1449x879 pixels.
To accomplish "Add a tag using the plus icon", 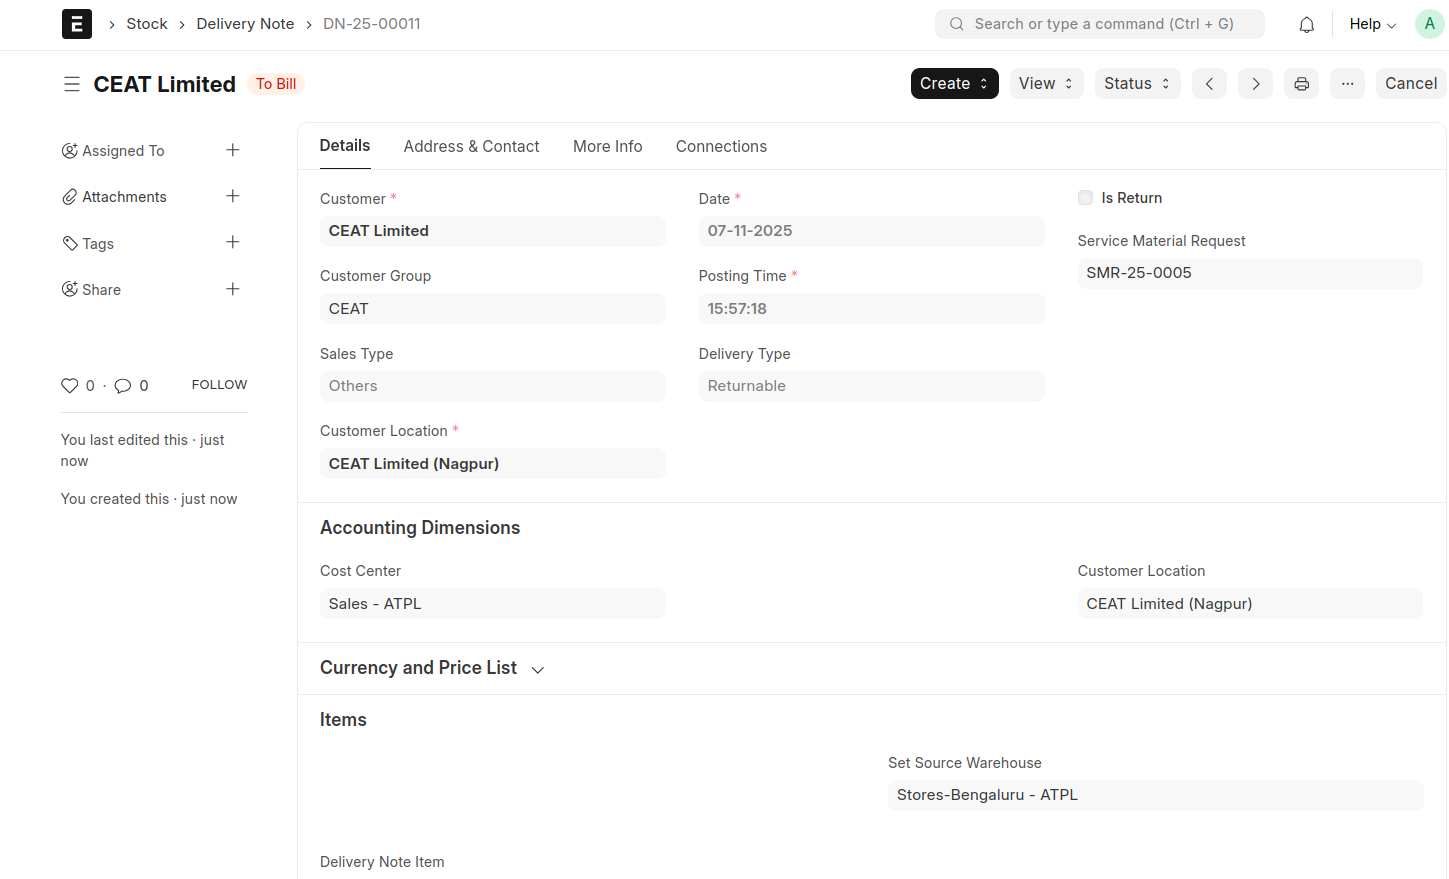I will pyautogui.click(x=232, y=242).
